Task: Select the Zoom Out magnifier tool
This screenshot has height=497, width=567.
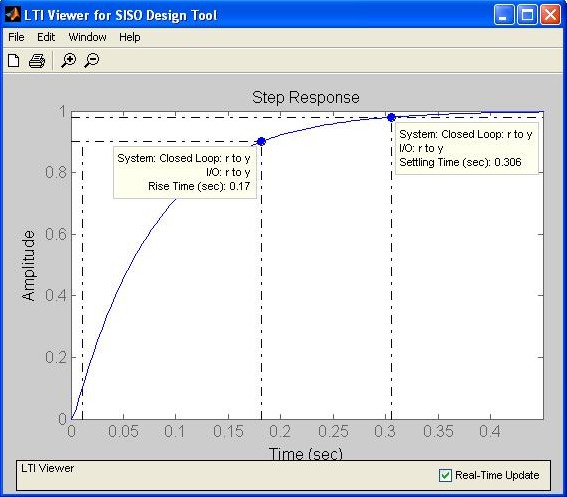Action: click(91, 60)
